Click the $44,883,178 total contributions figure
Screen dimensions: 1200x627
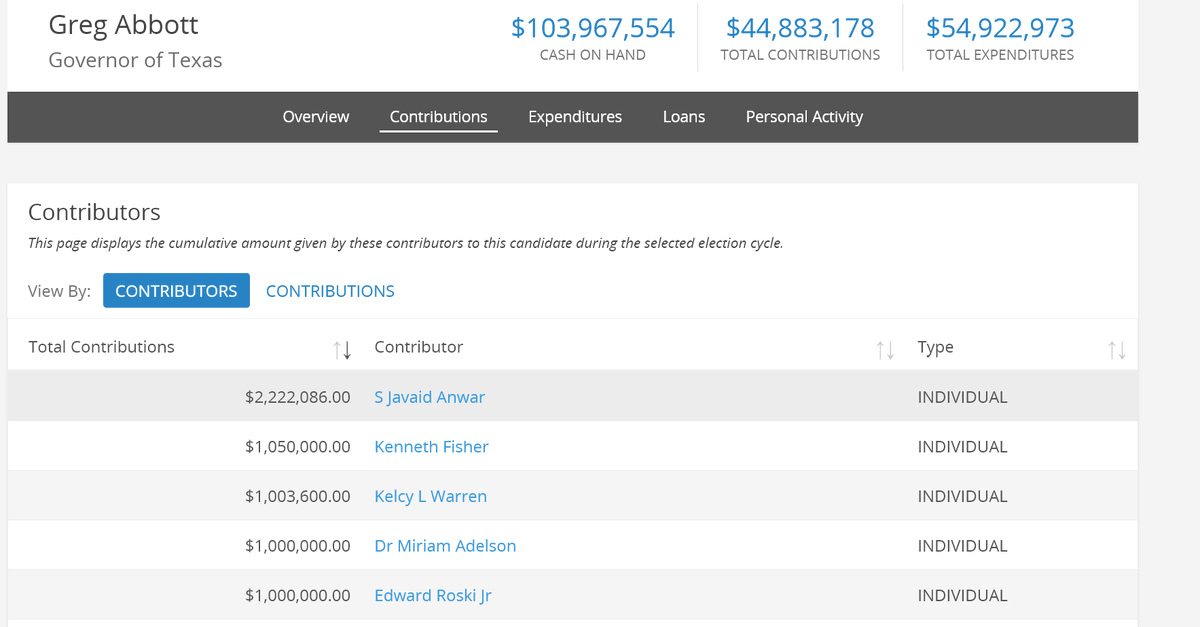click(x=800, y=28)
